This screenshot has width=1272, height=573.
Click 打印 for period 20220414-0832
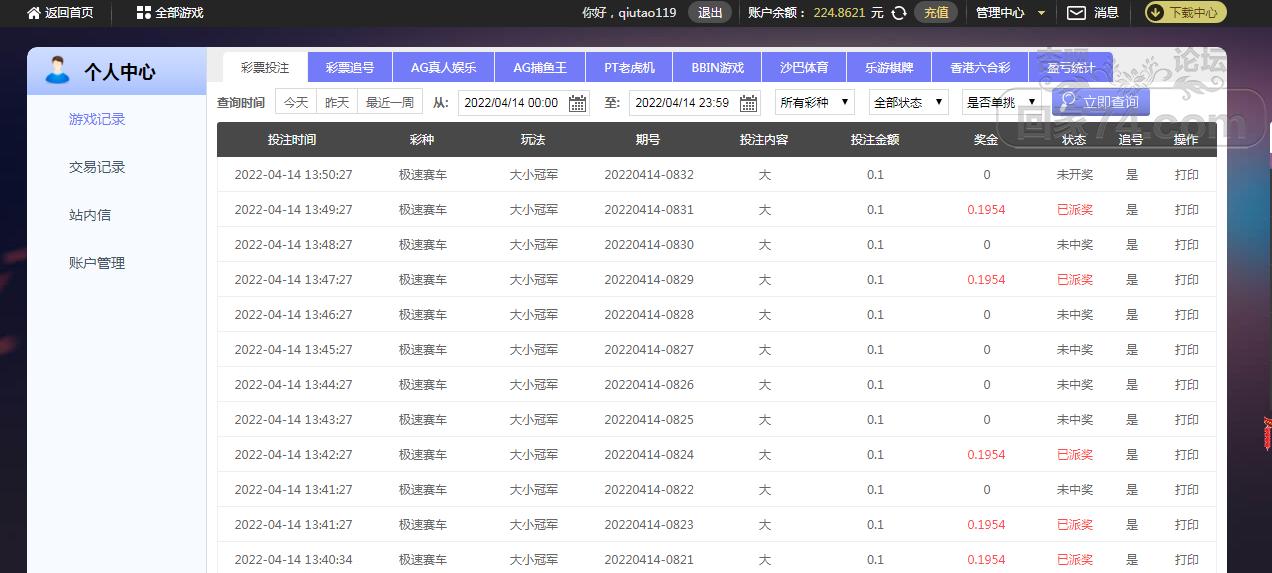point(1187,175)
